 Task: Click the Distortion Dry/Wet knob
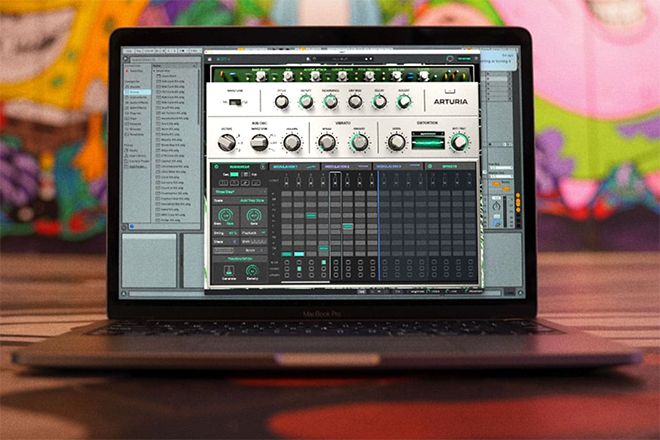coord(459,143)
